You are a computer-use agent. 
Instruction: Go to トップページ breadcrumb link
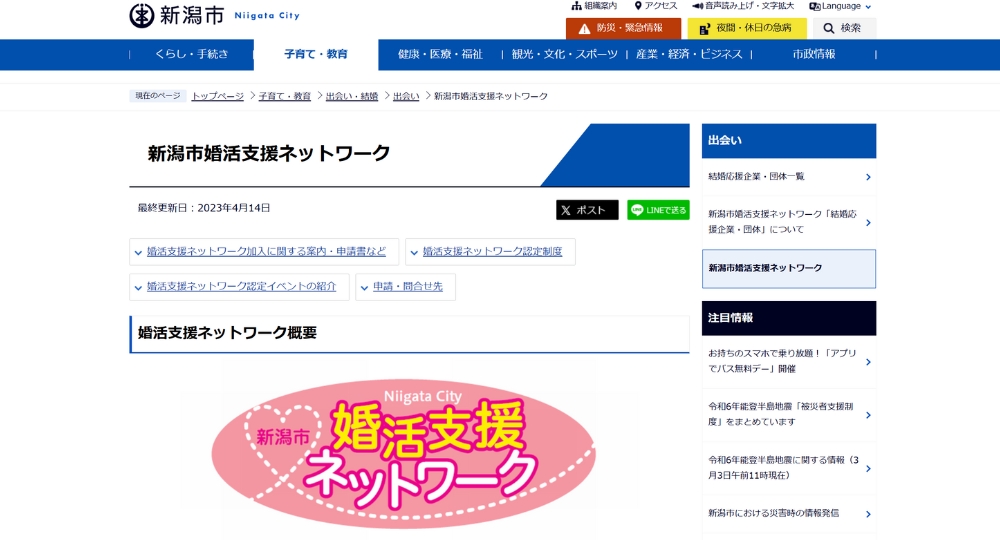point(217,96)
